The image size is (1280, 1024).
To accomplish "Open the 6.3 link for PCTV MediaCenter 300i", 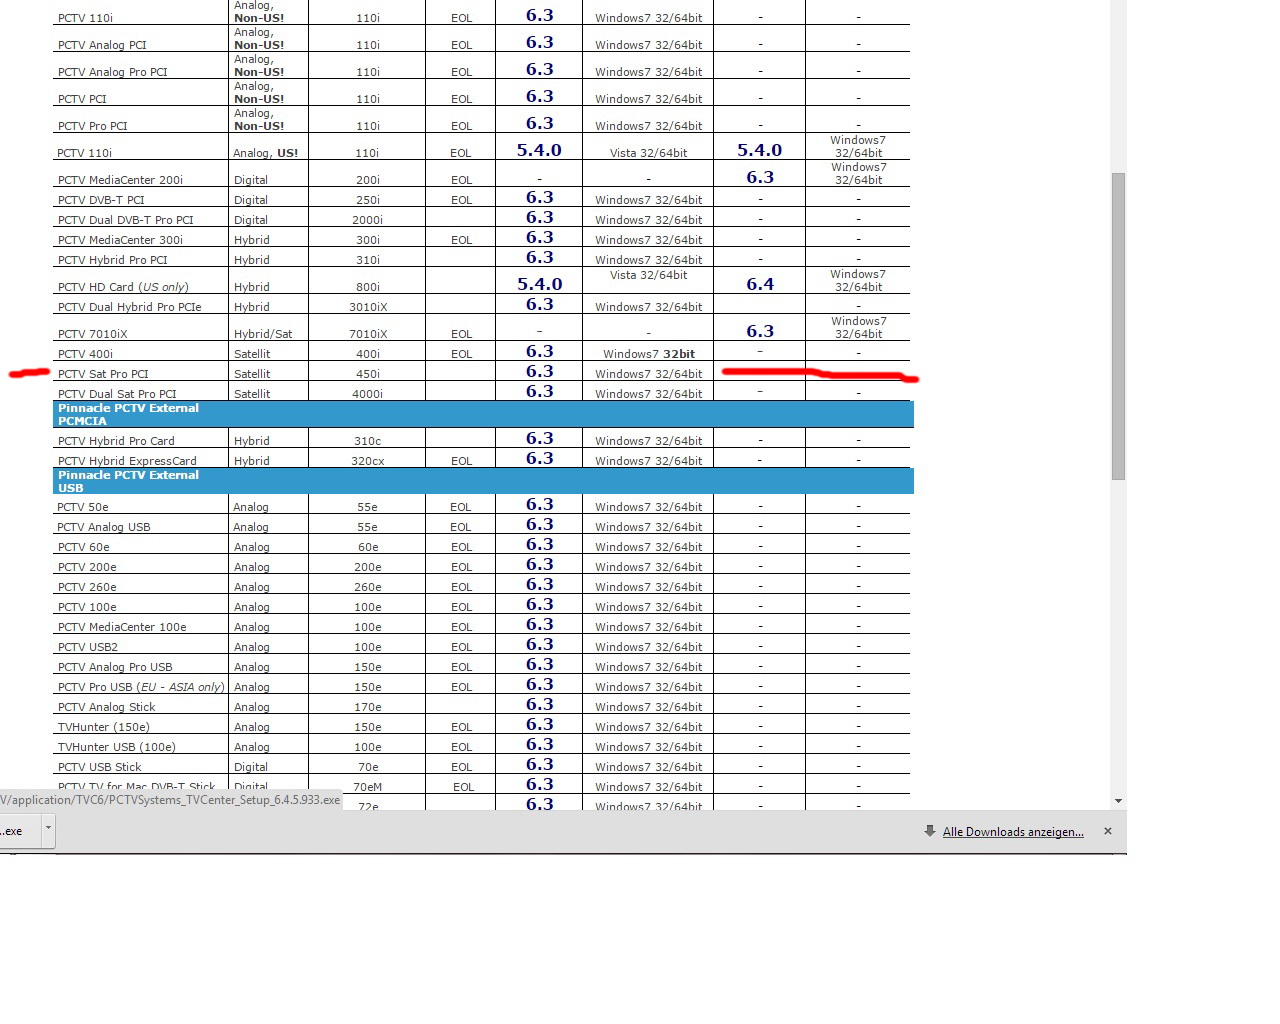I will pyautogui.click(x=540, y=237).
